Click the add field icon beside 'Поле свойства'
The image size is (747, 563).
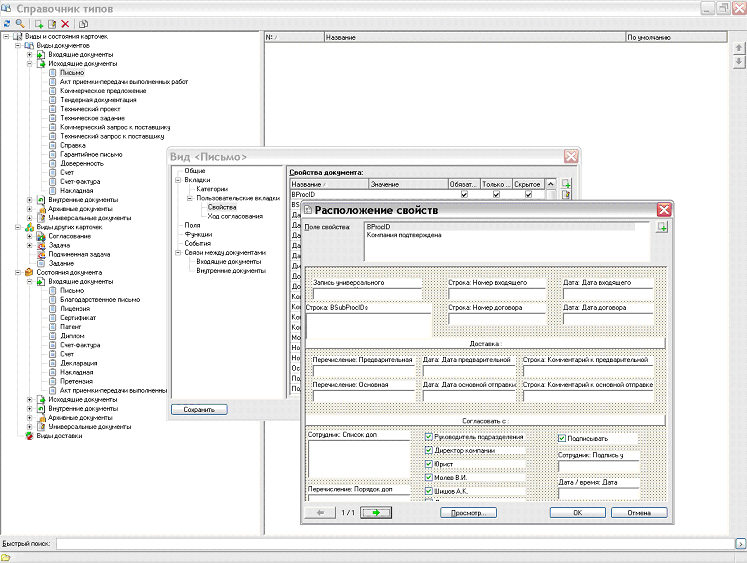tap(661, 228)
